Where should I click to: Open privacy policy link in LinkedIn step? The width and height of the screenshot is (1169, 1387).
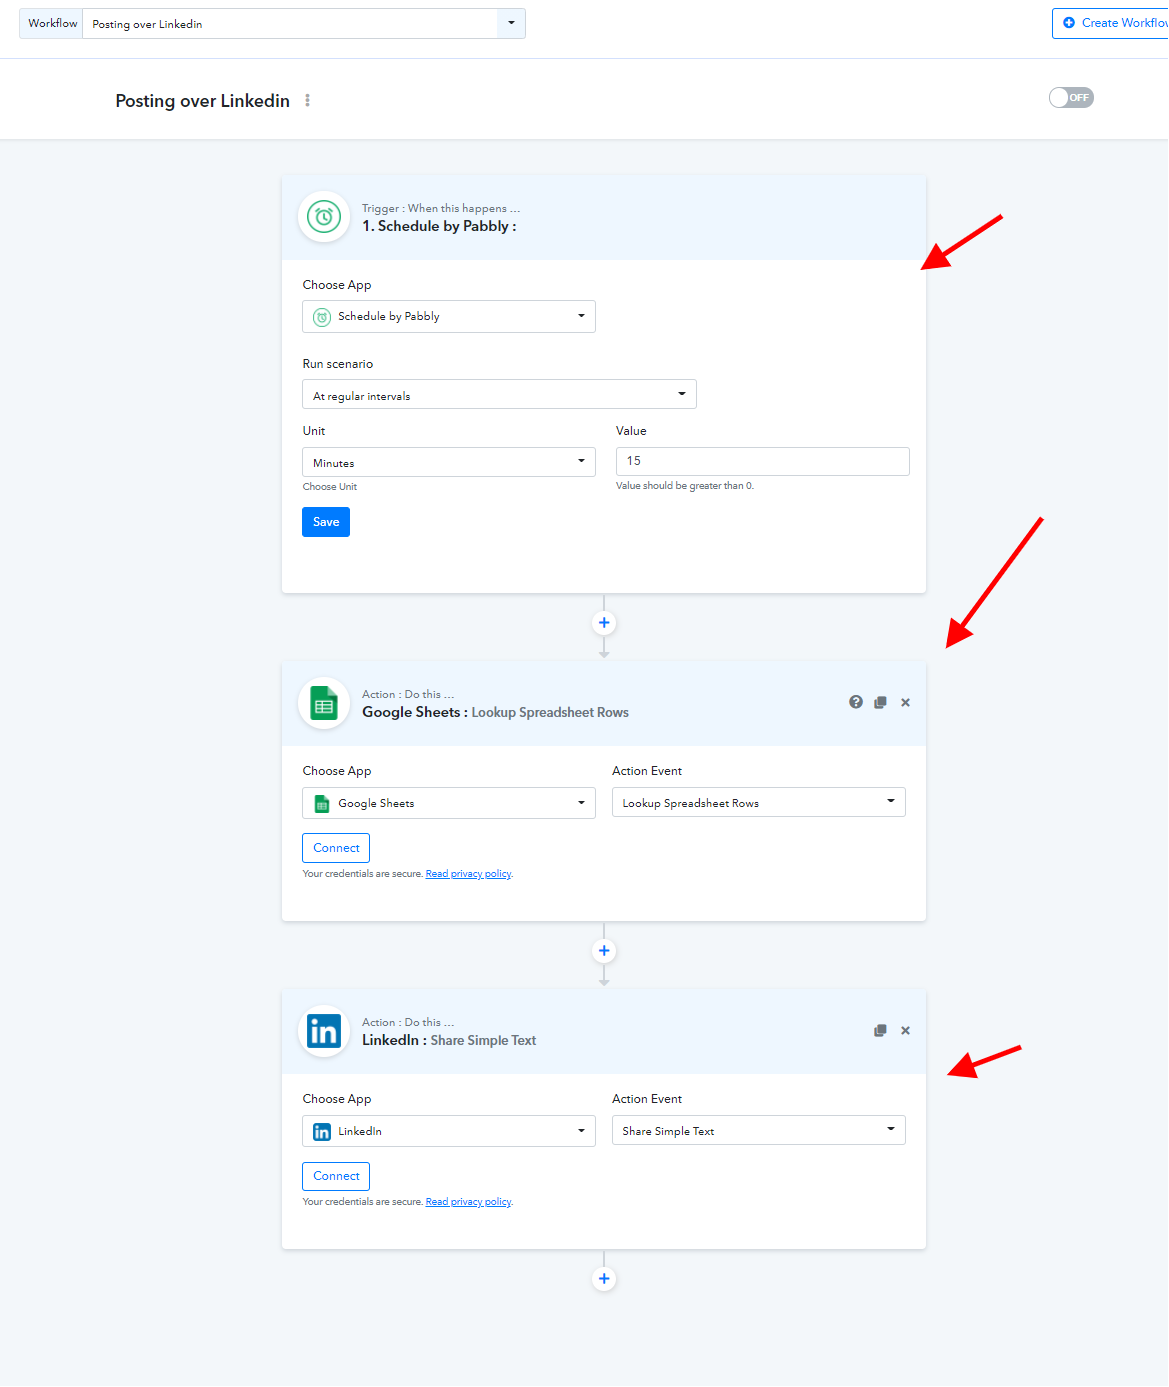pos(468,1202)
